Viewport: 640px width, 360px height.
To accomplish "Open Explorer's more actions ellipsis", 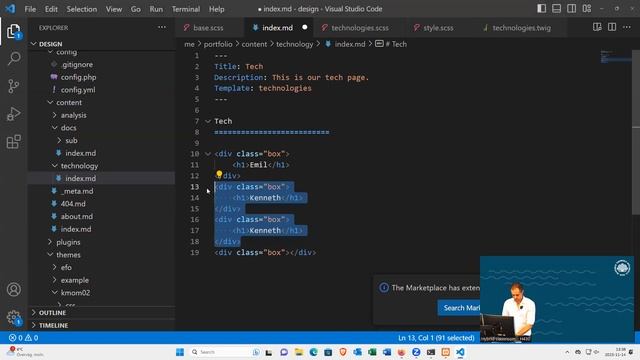I will [x=162, y=27].
